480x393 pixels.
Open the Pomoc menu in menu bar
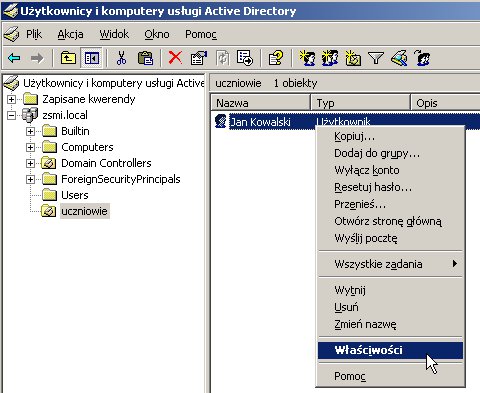pos(201,34)
